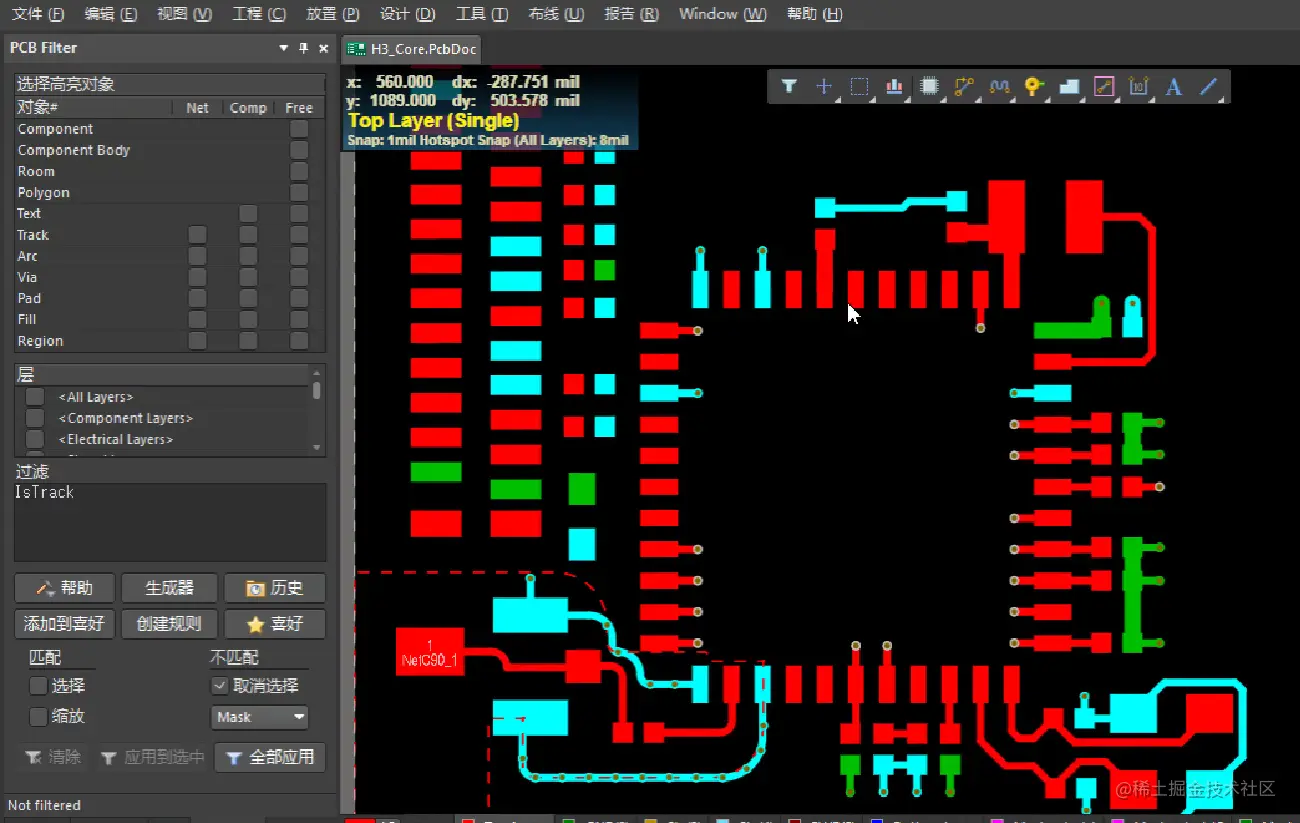Tick the Free checkbox for Component

(299, 129)
